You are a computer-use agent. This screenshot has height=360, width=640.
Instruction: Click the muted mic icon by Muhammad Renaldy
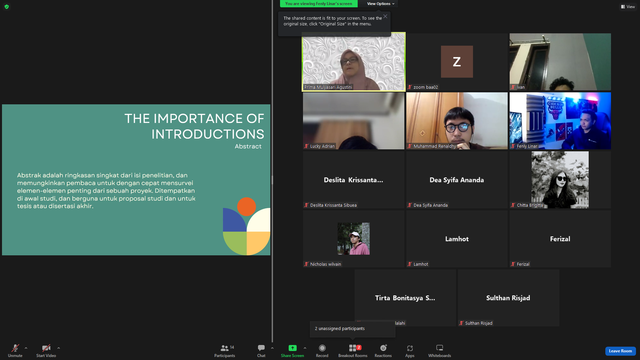[410, 146]
